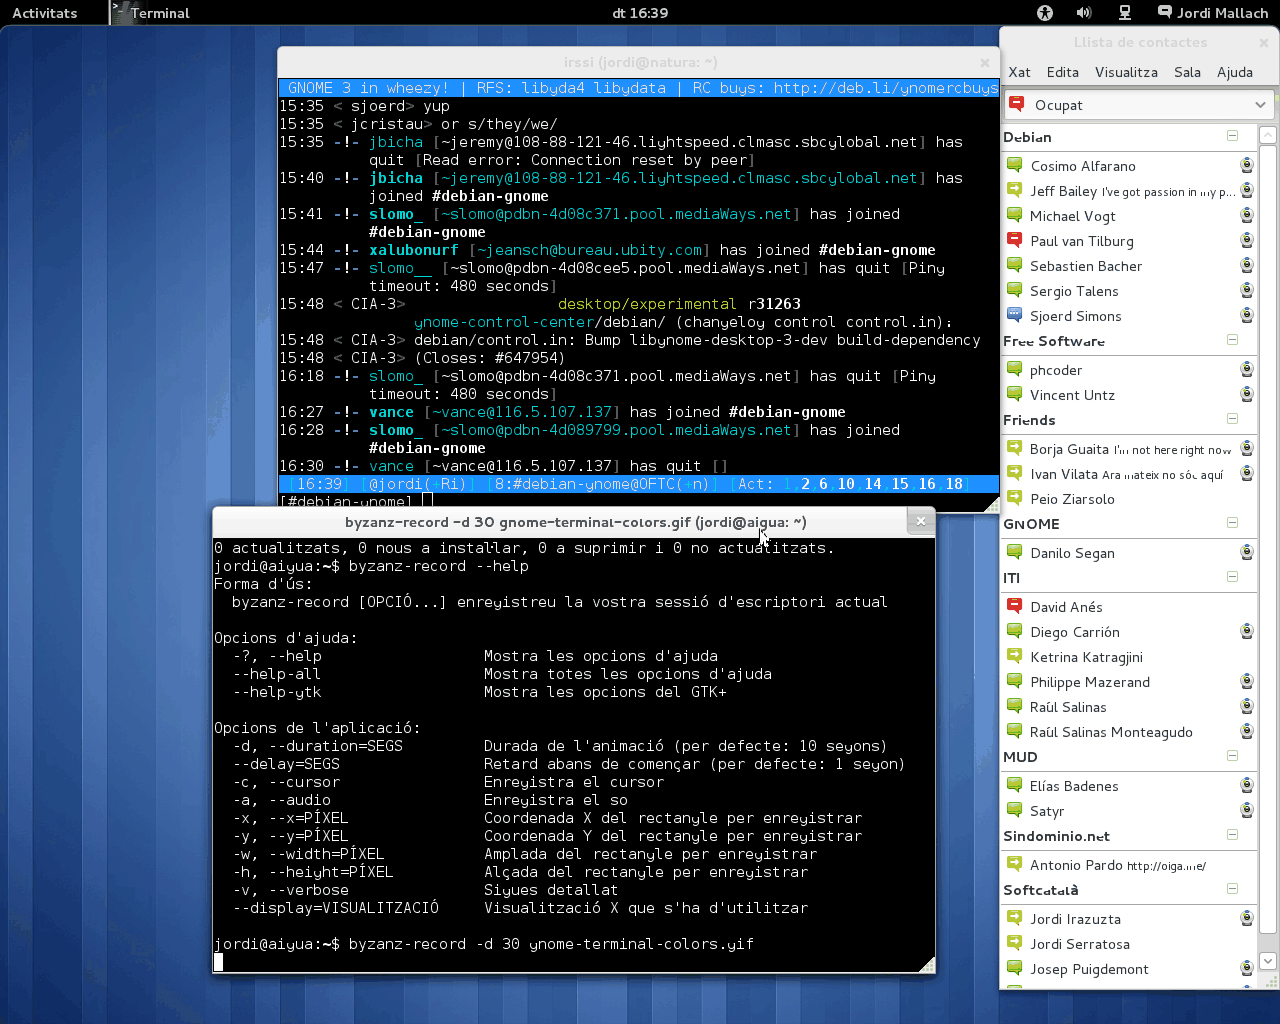The height and width of the screenshot is (1024, 1280).
Task: Click the contact list scrollbar up arrow
Action: click(x=1268, y=135)
